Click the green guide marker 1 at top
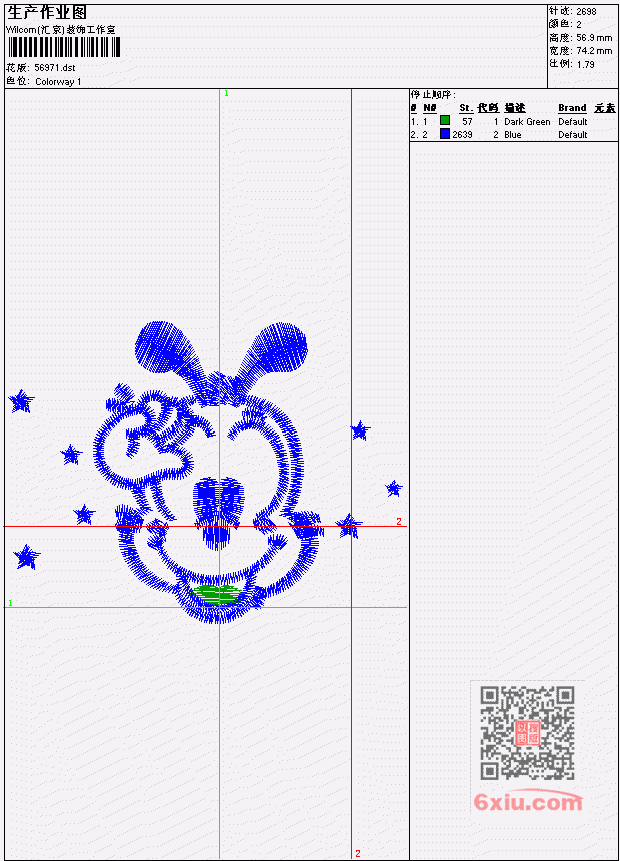Screen dimensions: 620x861 point(226,94)
